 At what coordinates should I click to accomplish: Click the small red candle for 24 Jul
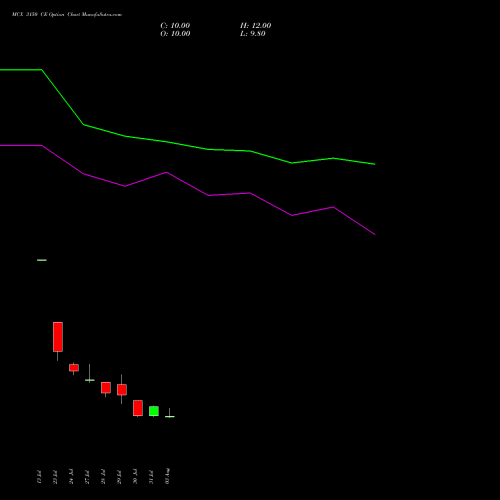tap(74, 368)
